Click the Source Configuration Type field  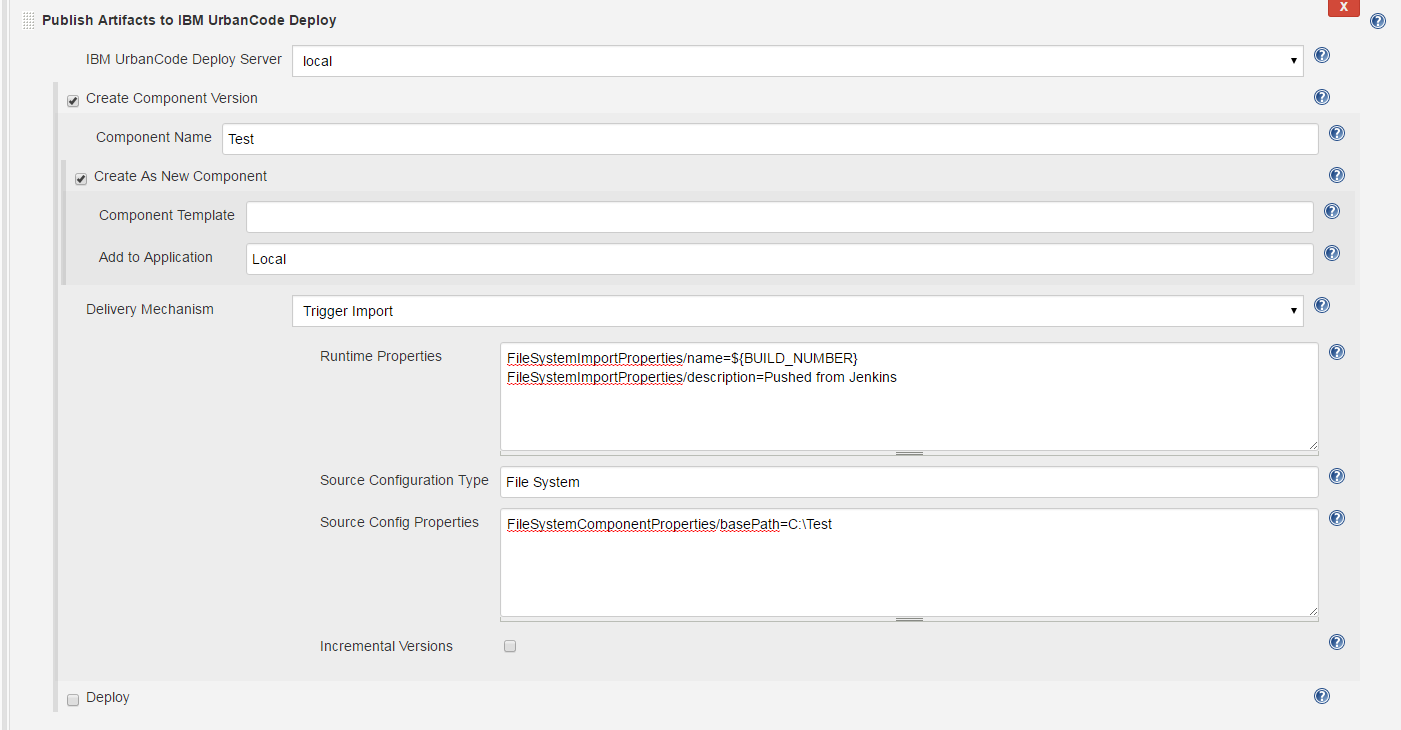[x=908, y=482]
